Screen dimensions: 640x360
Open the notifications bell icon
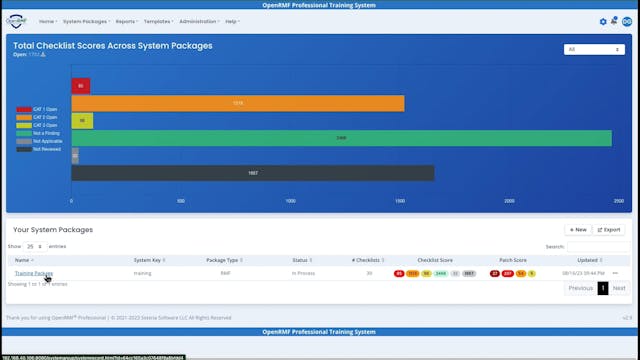pos(614,21)
